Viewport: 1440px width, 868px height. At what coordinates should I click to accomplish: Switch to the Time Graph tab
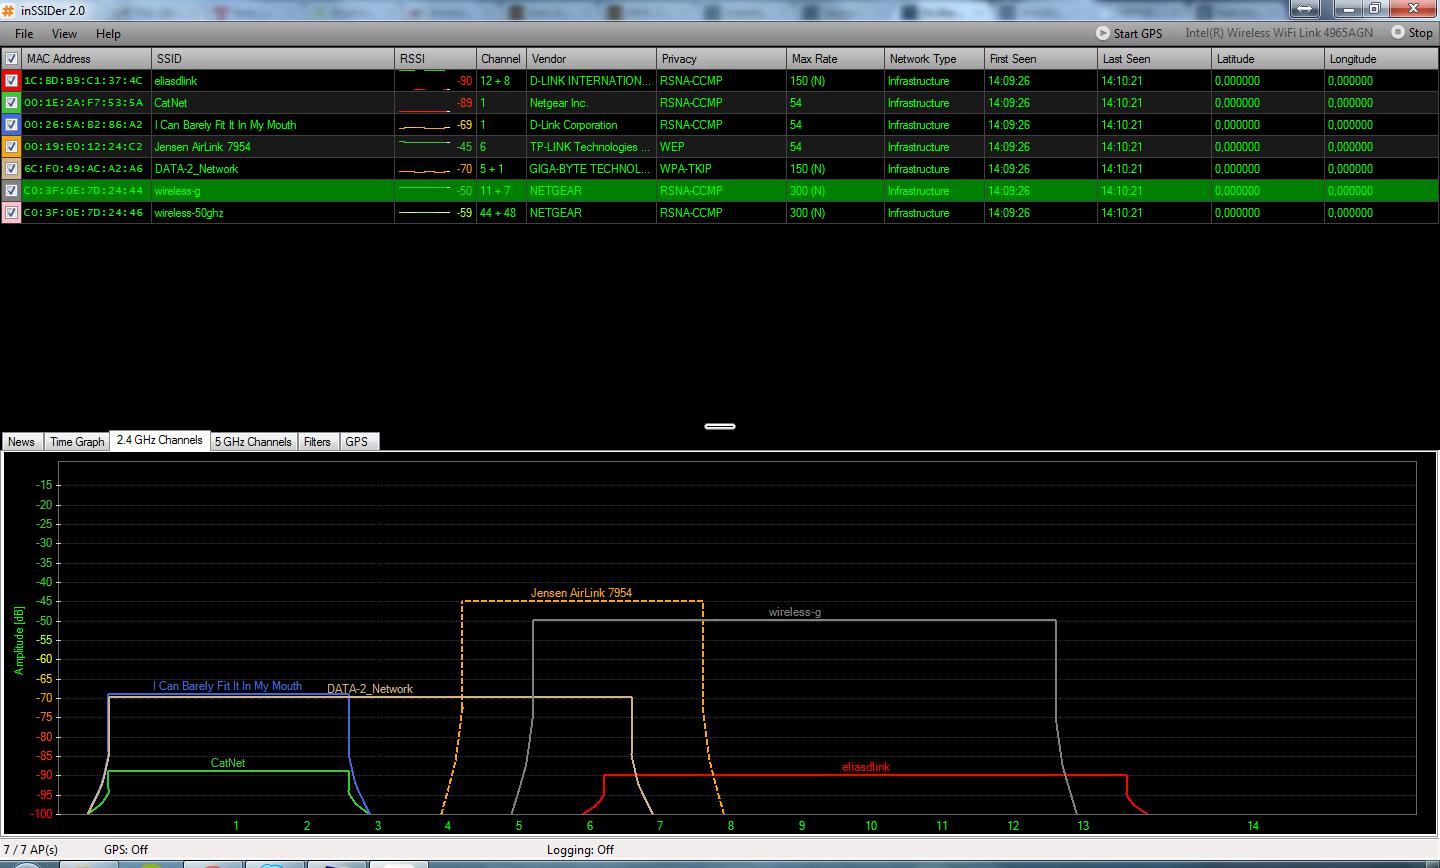pyautogui.click(x=77, y=441)
